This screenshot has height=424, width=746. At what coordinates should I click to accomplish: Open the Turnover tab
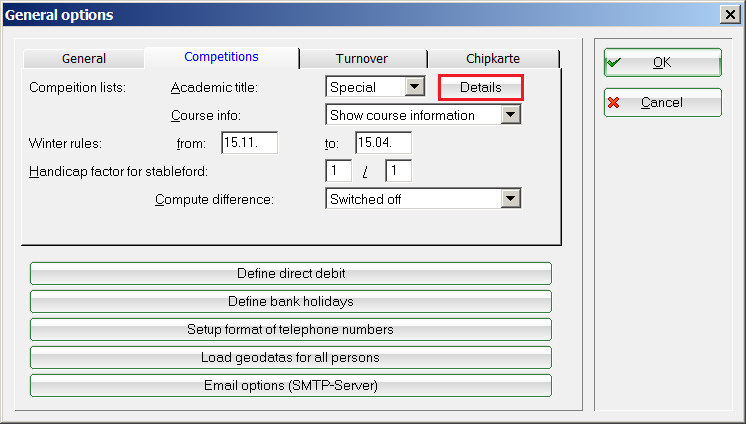(362, 59)
